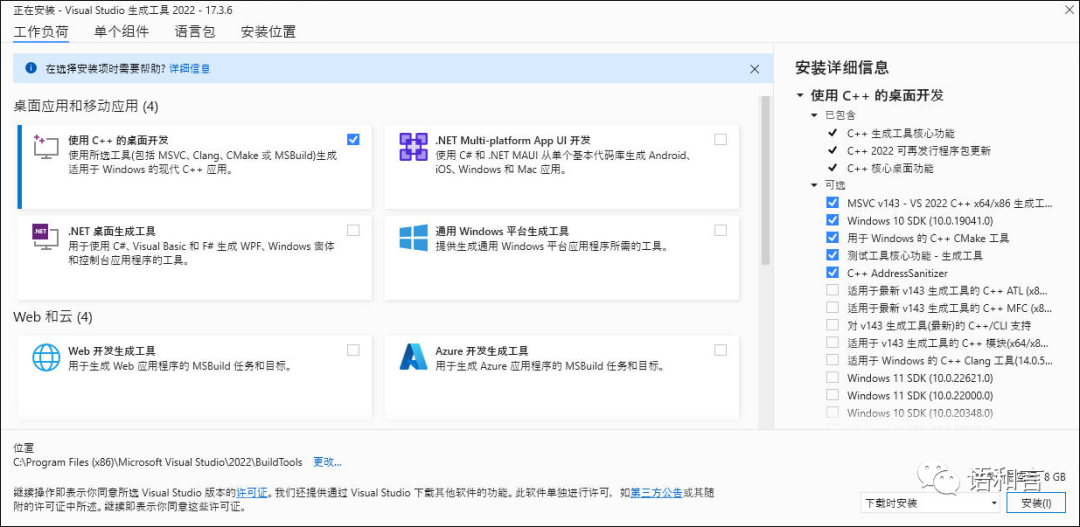This screenshot has width=1080, height=527.
Task: Check the .NET Multi-platform App UI 开发 checkbox
Action: pyautogui.click(x=720, y=139)
